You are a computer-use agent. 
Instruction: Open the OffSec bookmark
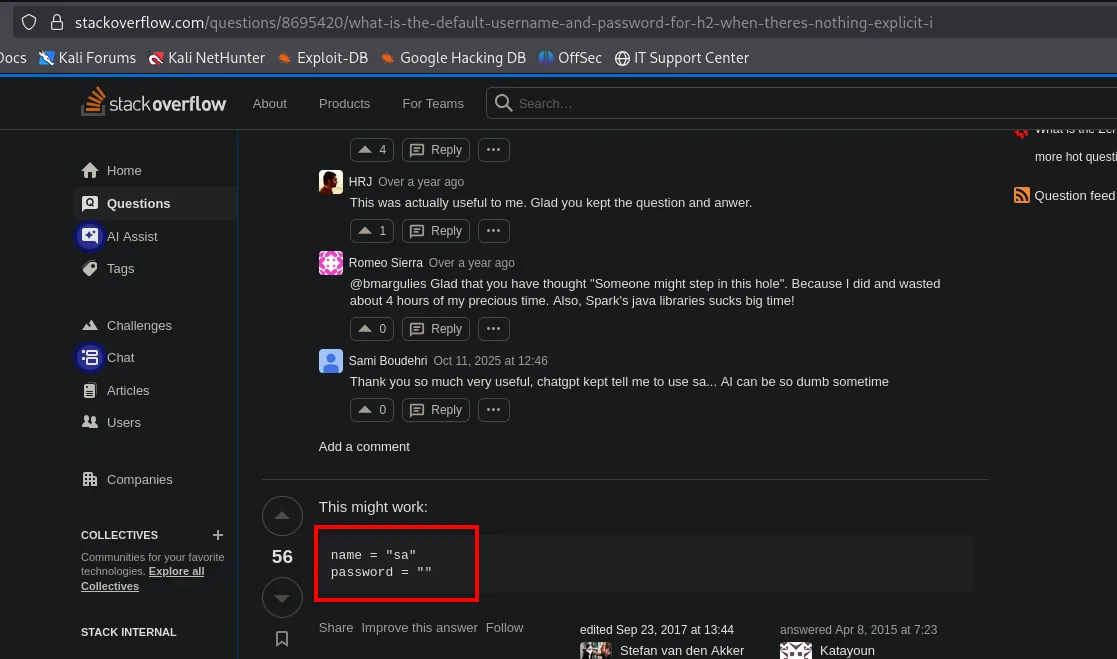coord(570,58)
